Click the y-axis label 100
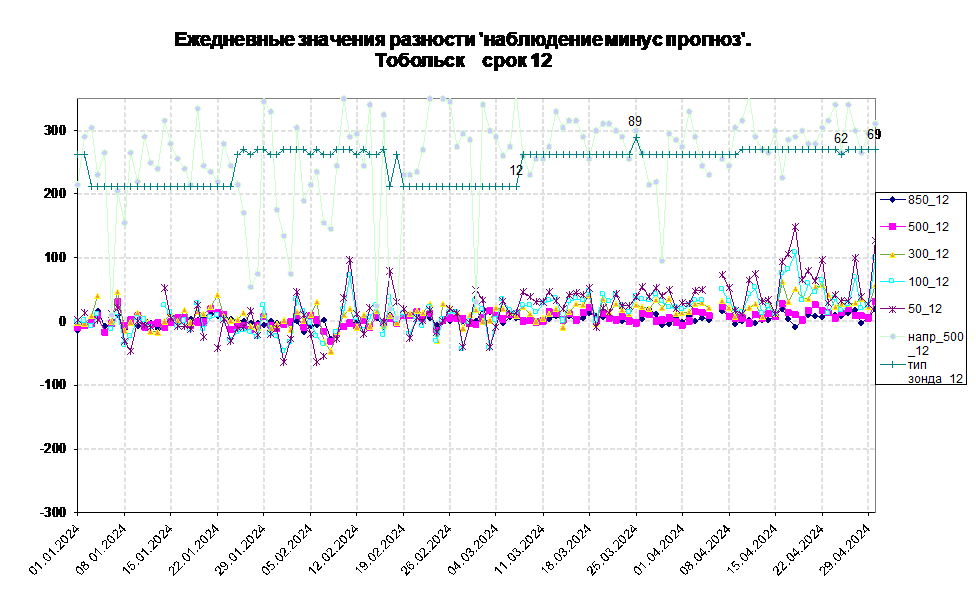The height and width of the screenshot is (599, 976). click(x=55, y=258)
